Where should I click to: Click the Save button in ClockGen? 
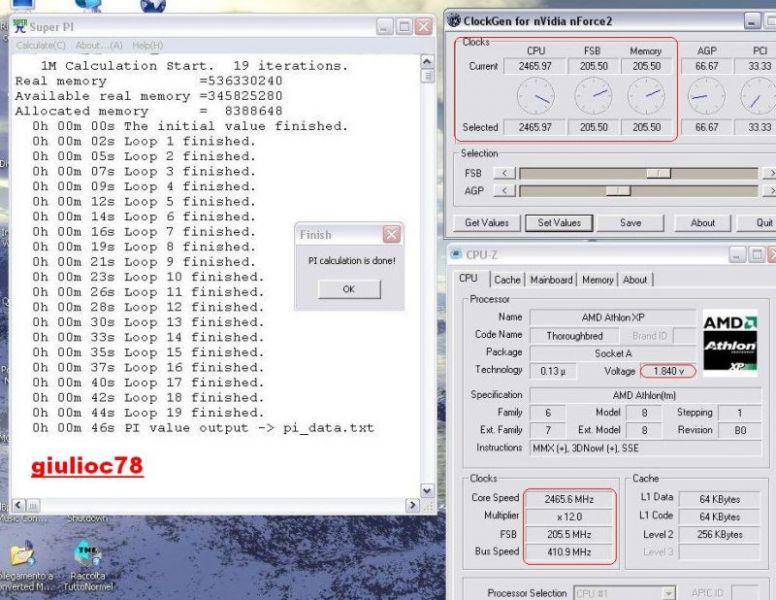point(630,223)
